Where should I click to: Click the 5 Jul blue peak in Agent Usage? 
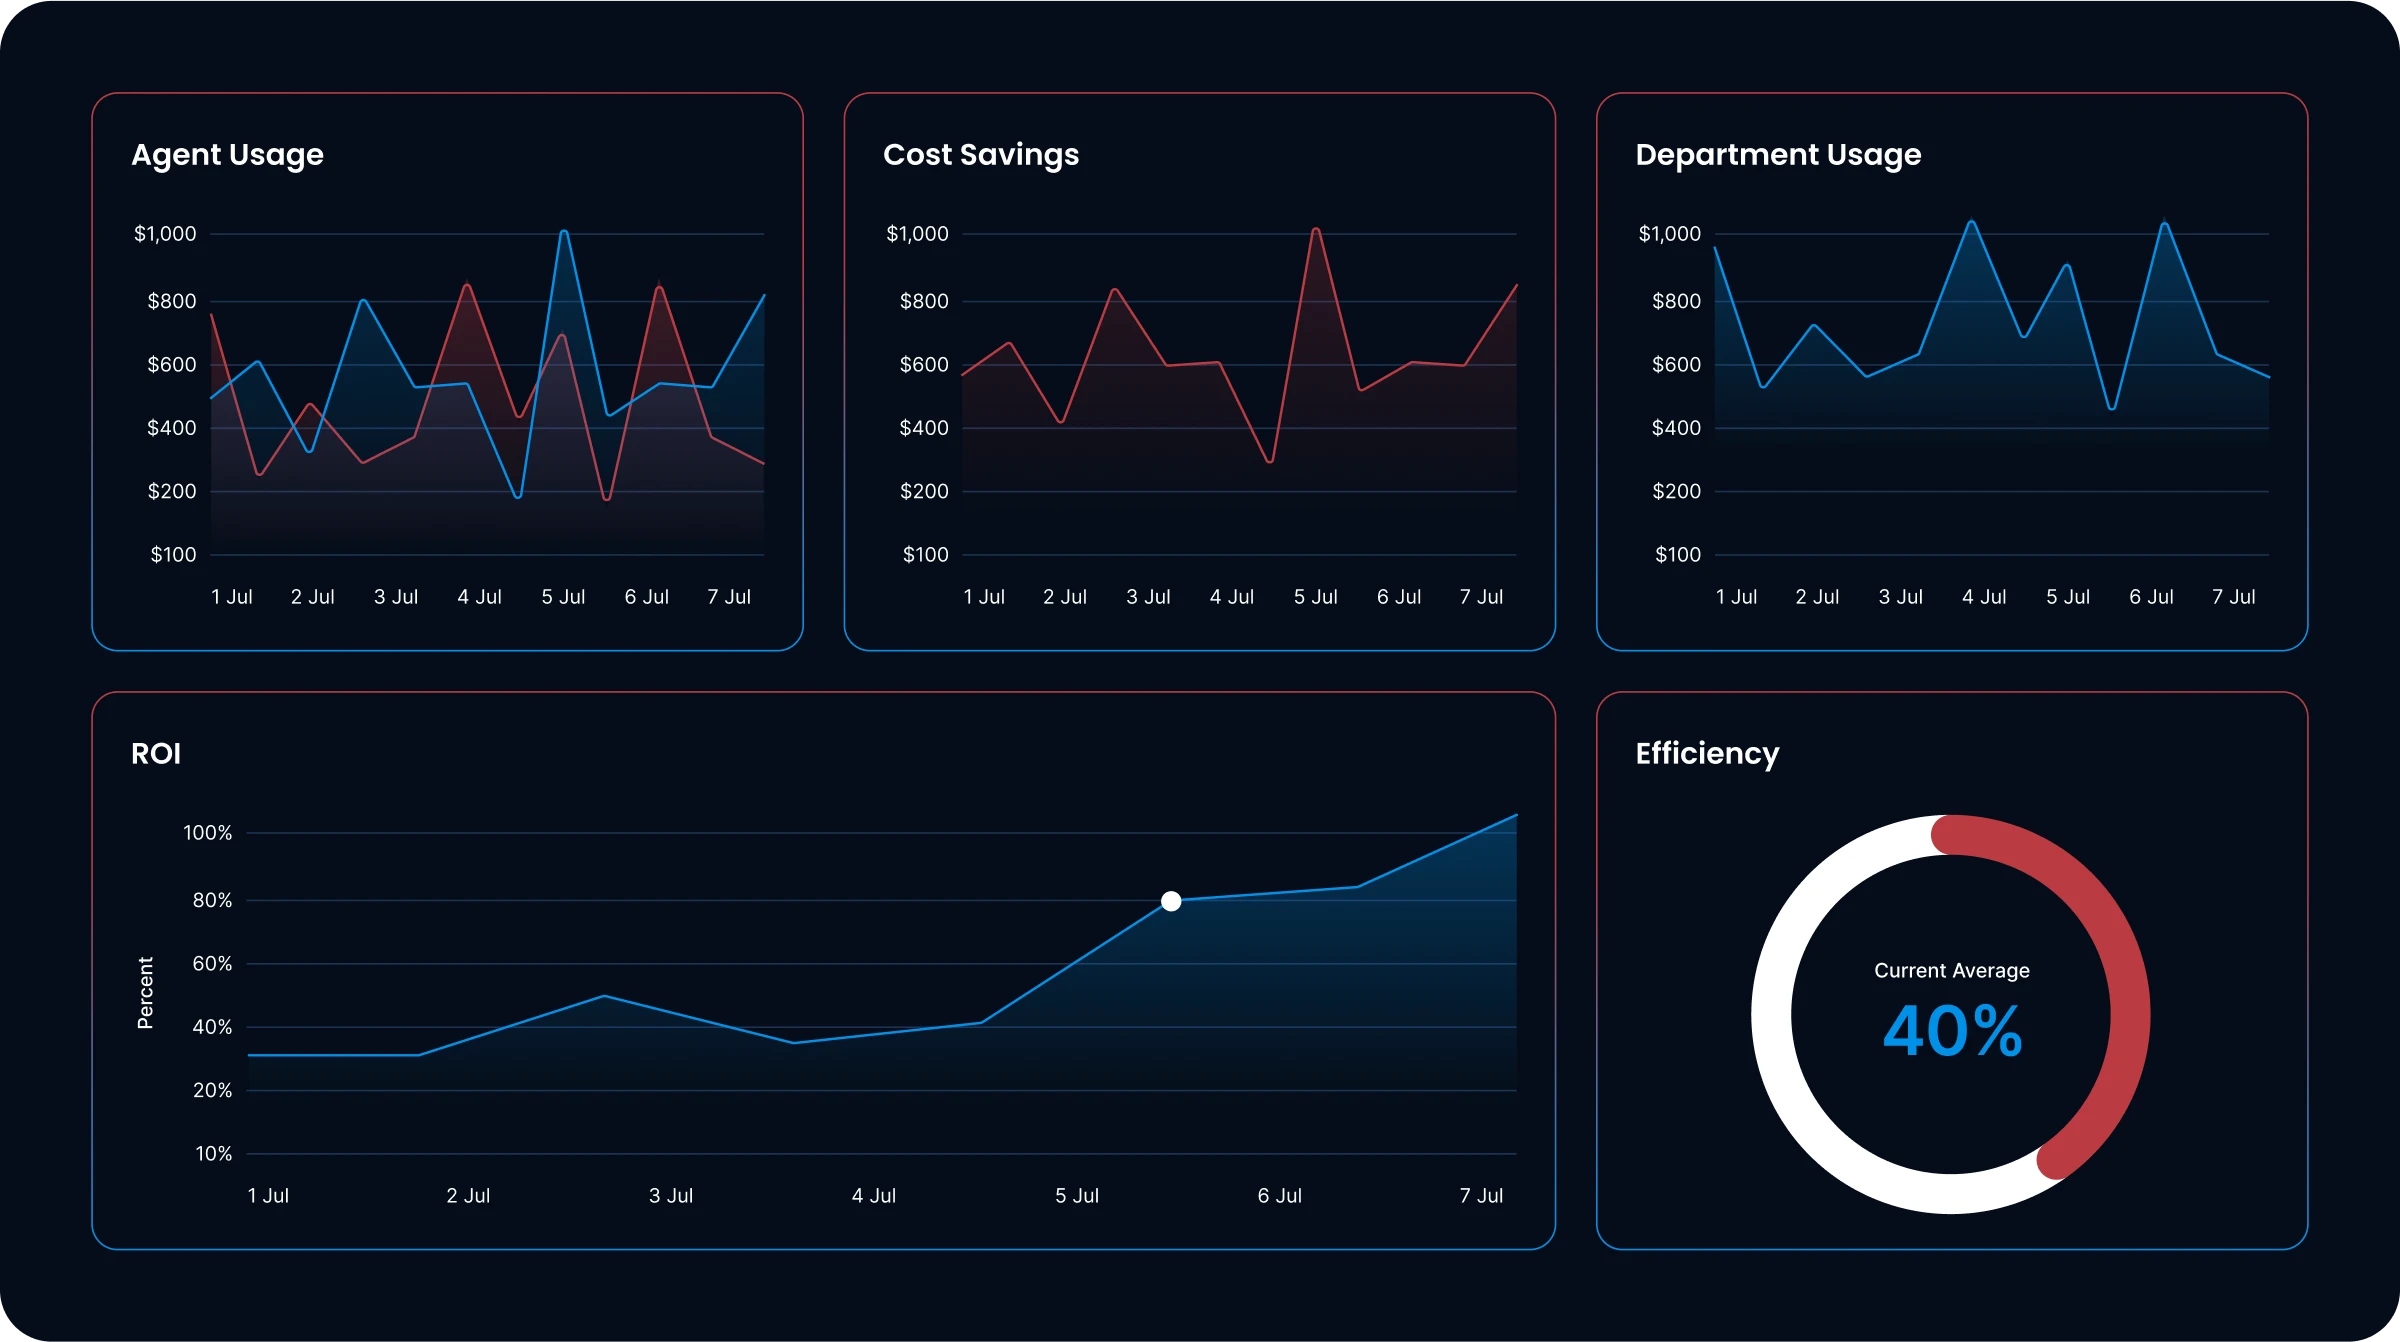[564, 232]
